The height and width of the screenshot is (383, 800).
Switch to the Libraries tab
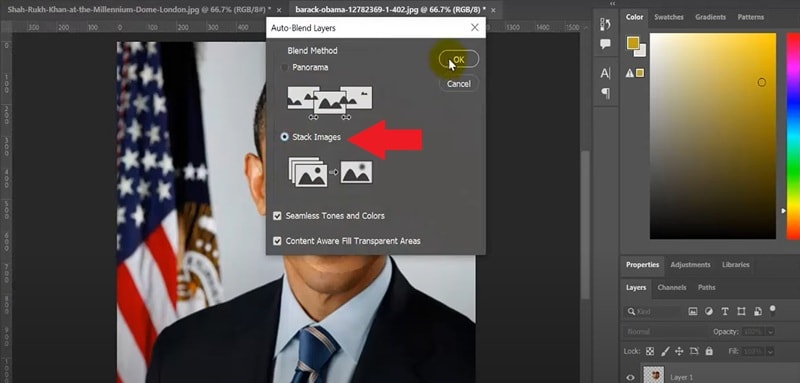pyautogui.click(x=736, y=265)
